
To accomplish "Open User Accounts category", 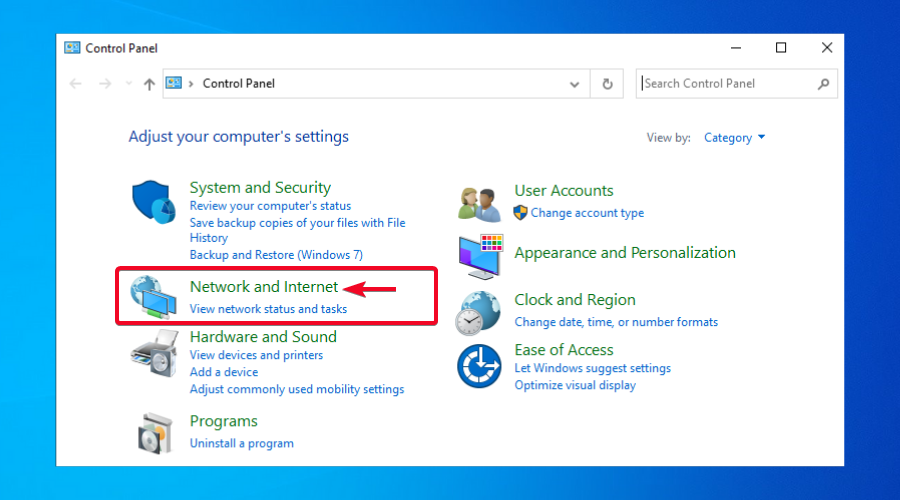I will click(564, 191).
